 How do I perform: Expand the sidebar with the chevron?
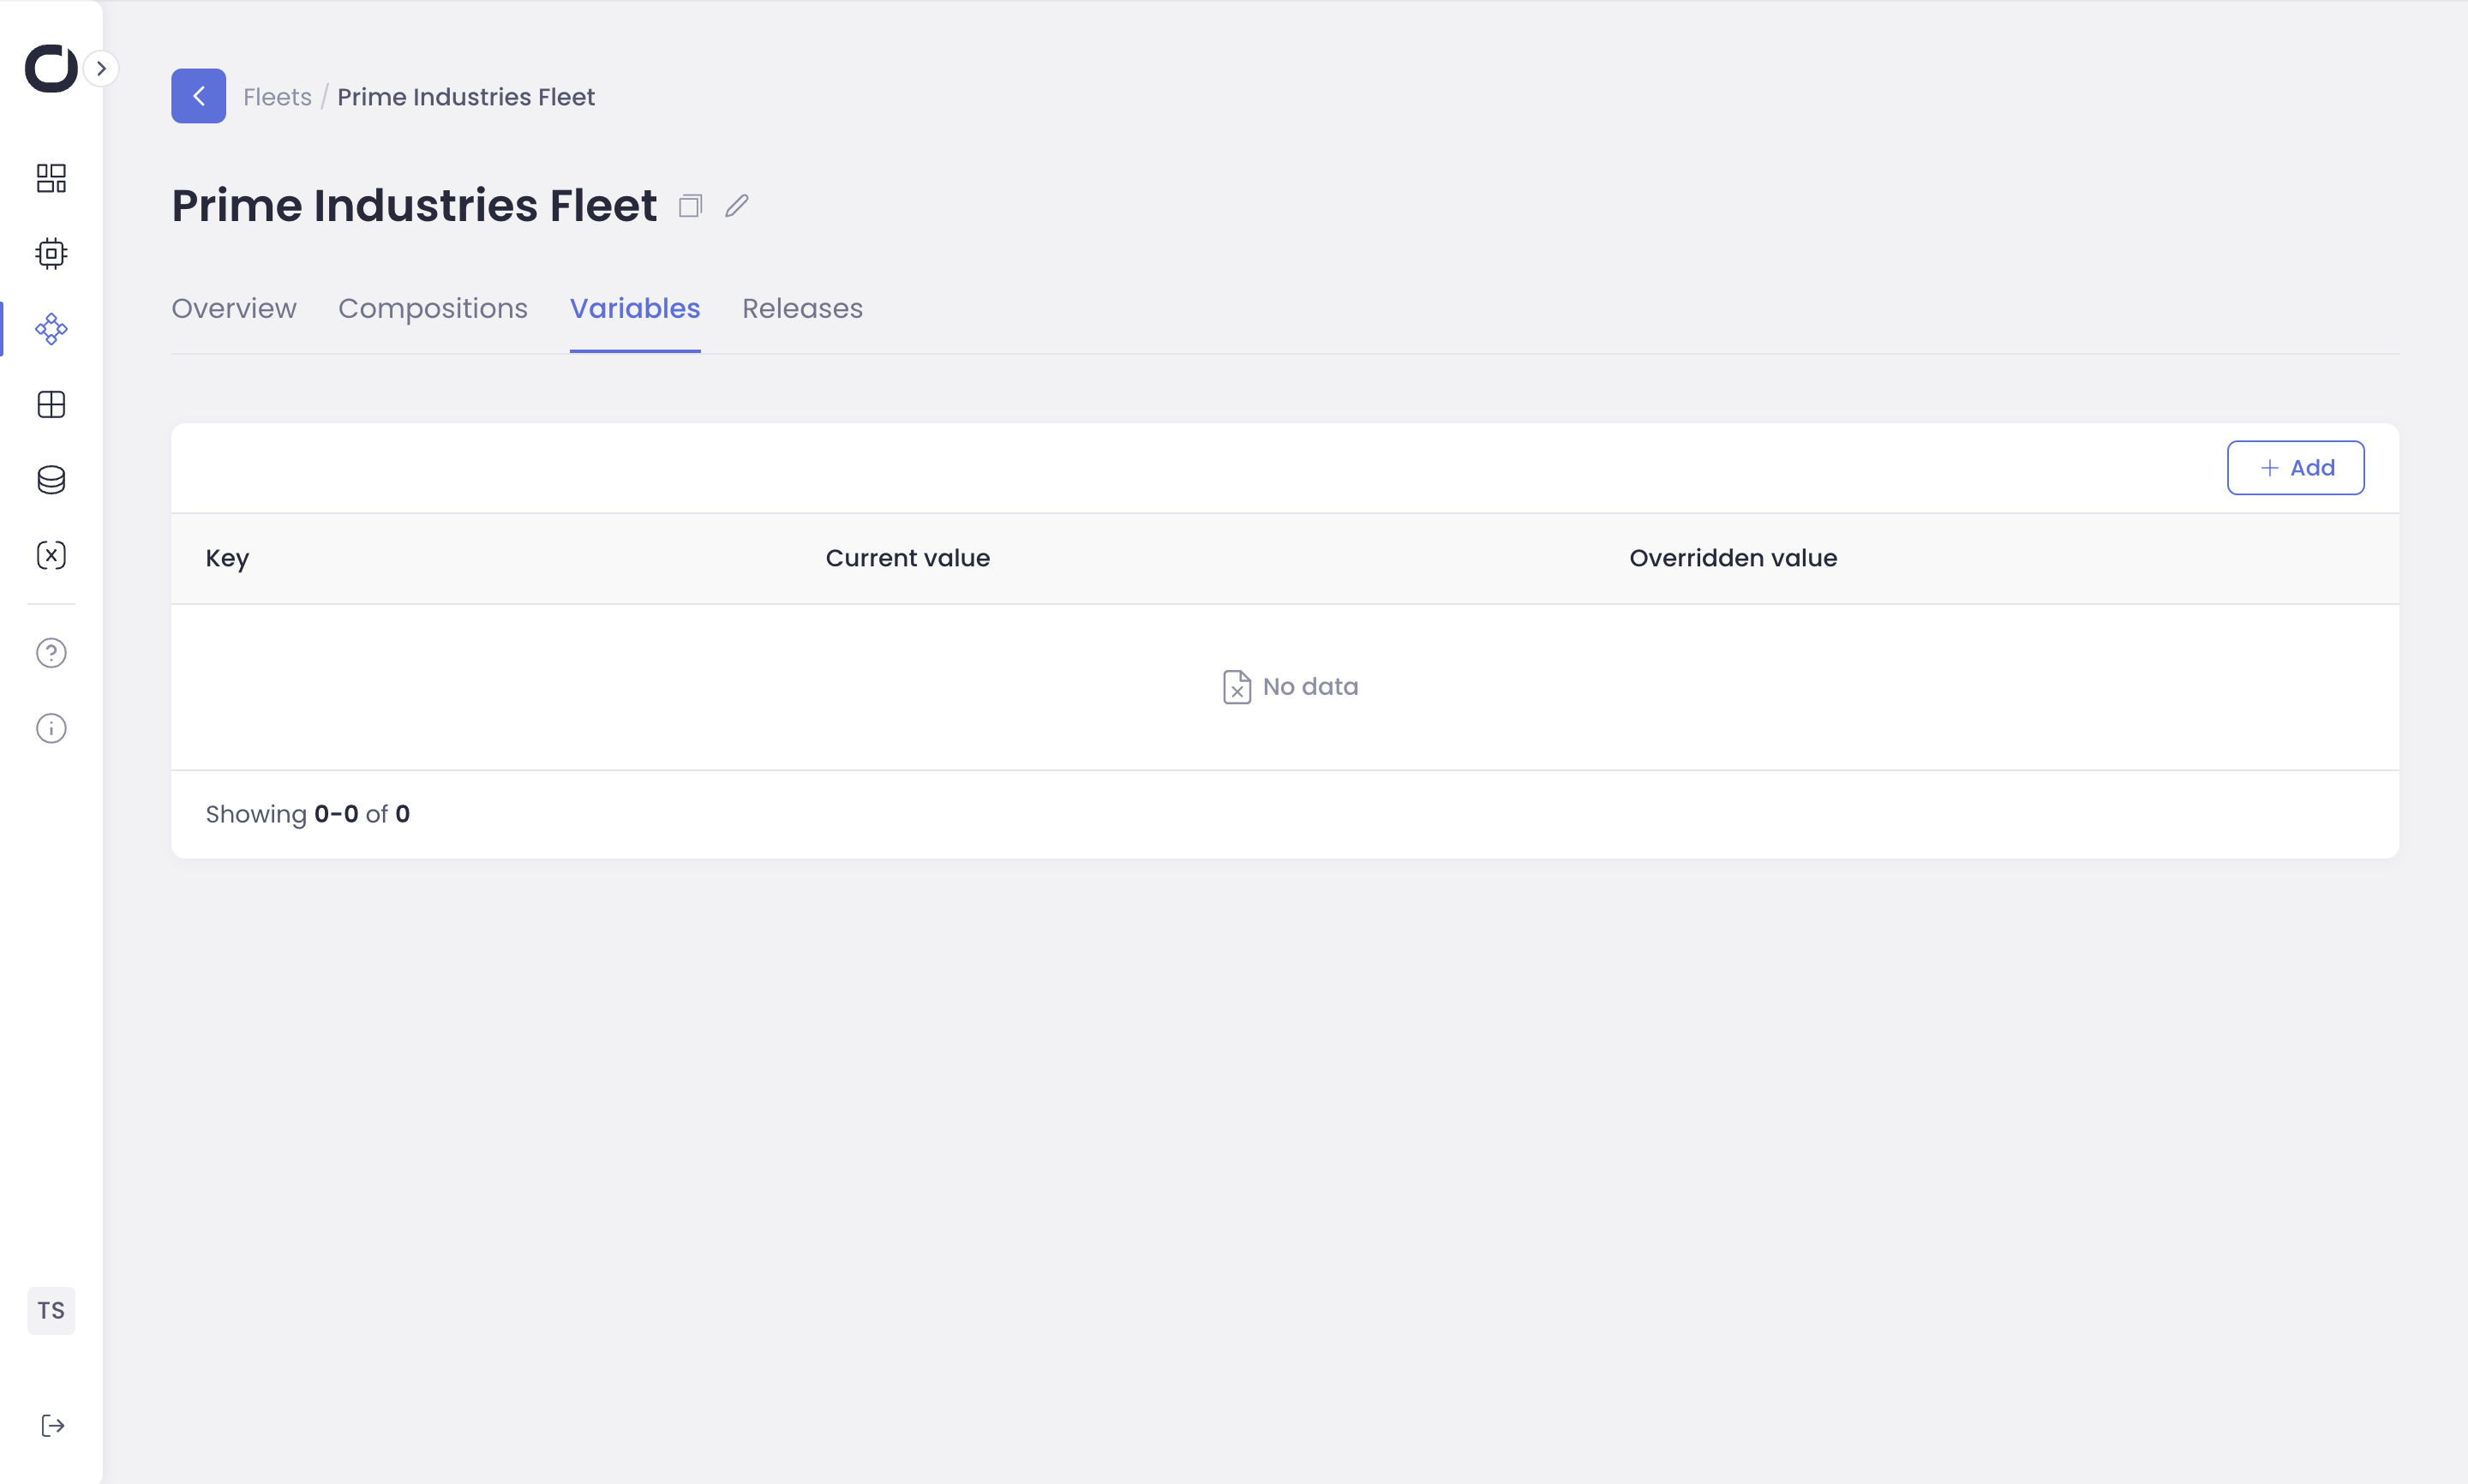coord(101,68)
